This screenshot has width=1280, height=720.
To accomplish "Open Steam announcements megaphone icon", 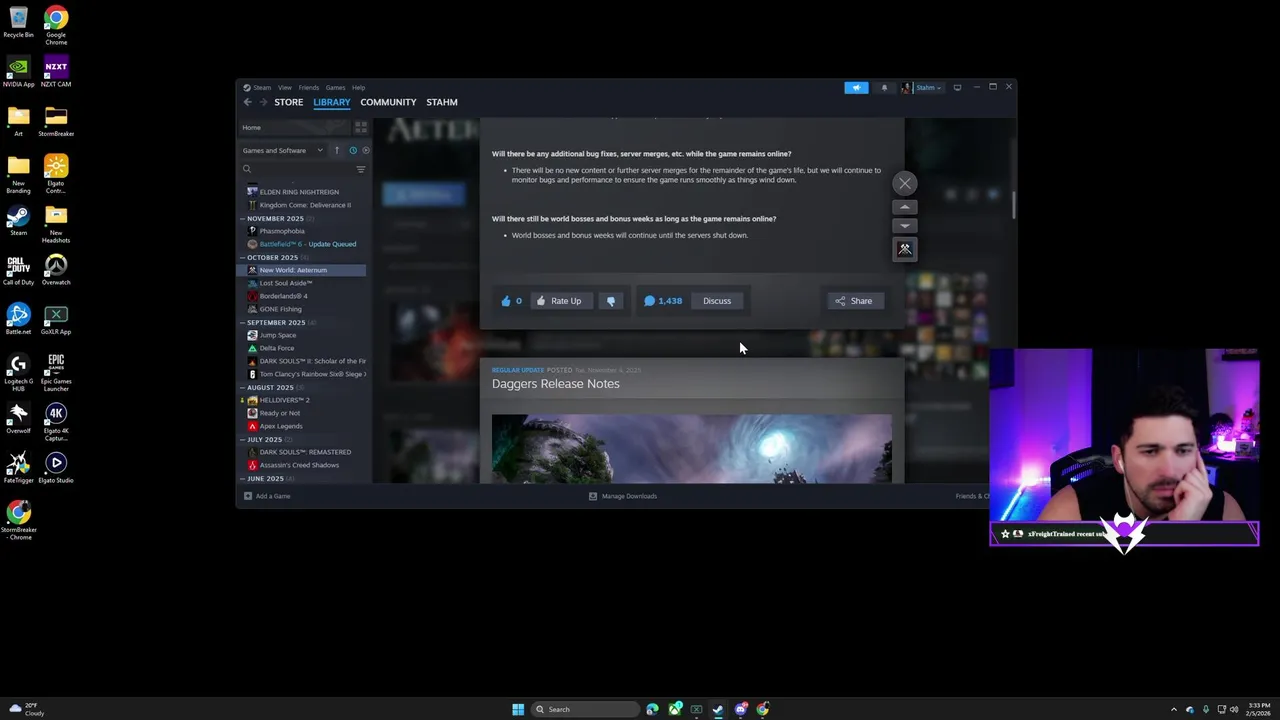I will (856, 87).
